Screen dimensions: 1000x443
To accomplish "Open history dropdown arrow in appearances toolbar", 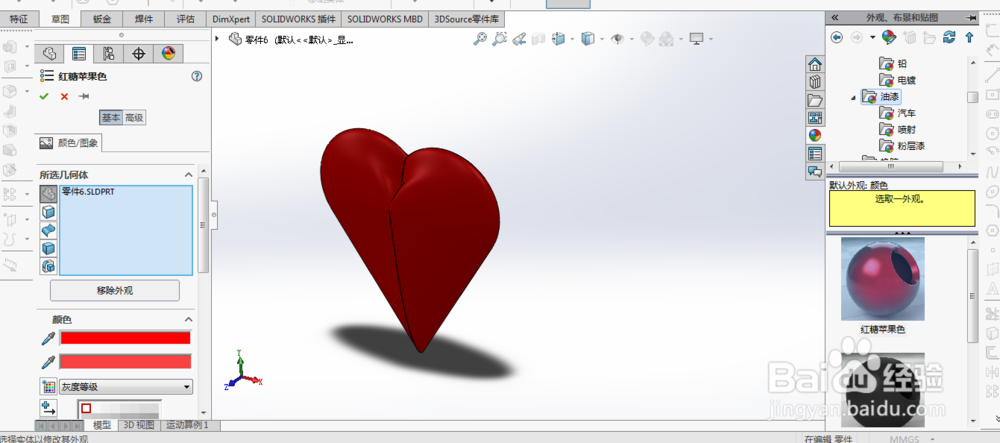I will tap(872, 38).
